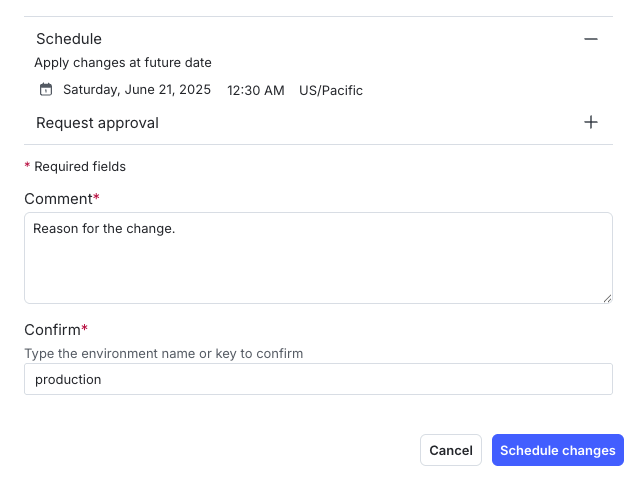
Task: Click the 'Apply changes at future date' text
Action: (x=123, y=63)
